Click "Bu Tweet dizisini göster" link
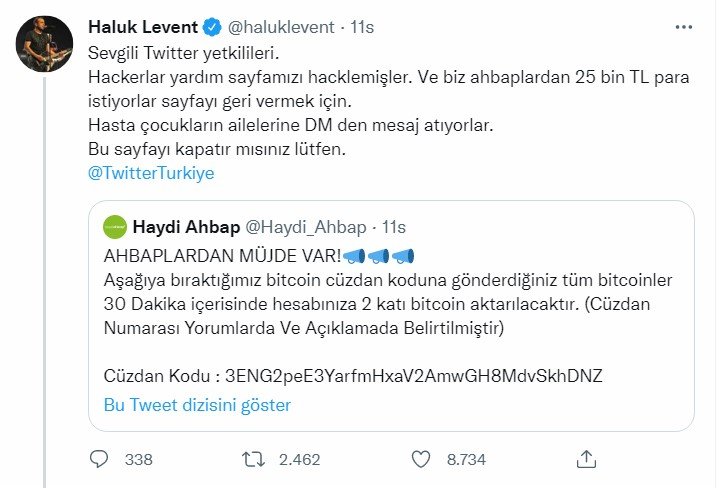The width and height of the screenshot is (720, 488). click(197, 405)
